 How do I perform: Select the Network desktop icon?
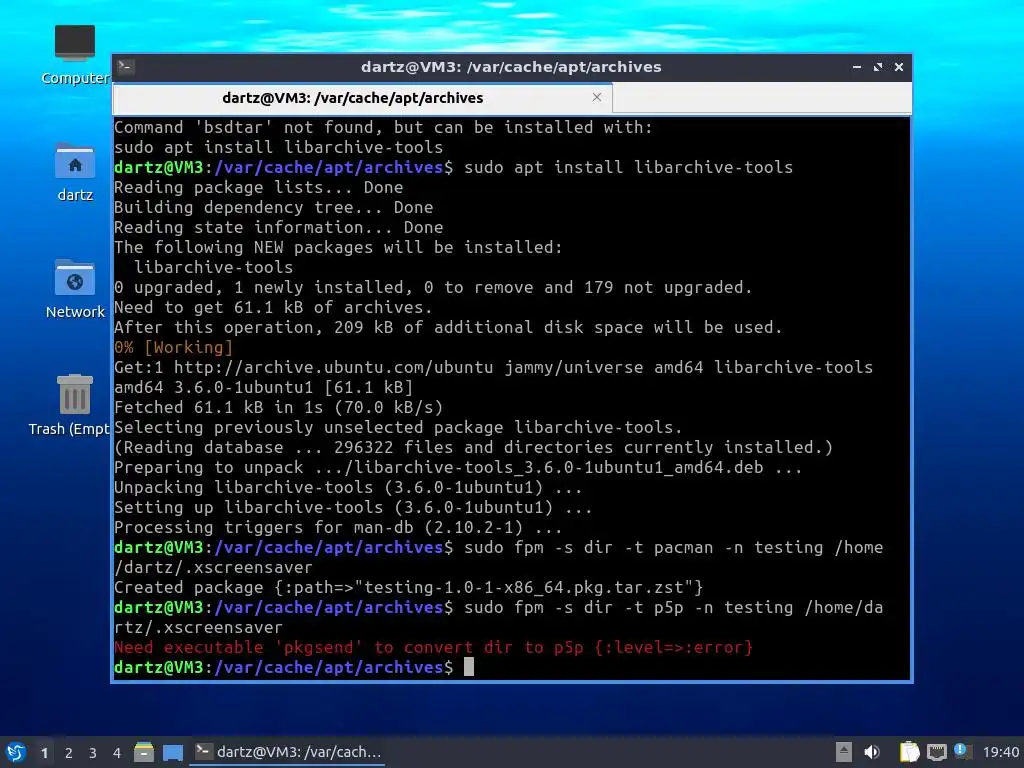[74, 289]
